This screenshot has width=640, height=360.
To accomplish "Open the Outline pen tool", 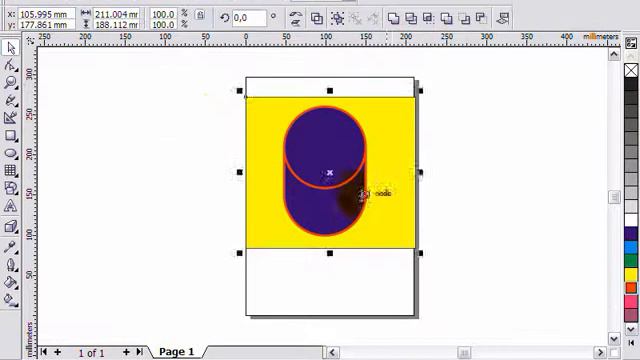I will coord(10,265).
